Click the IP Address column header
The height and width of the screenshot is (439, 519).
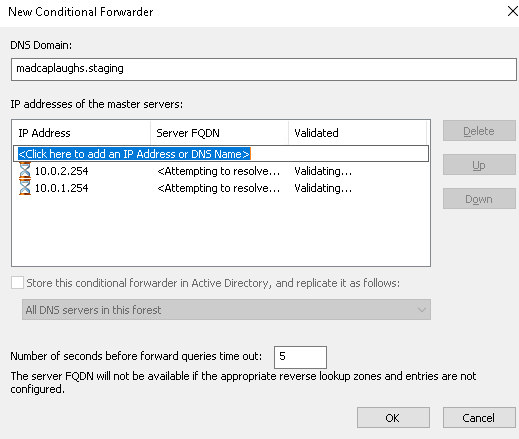81,133
